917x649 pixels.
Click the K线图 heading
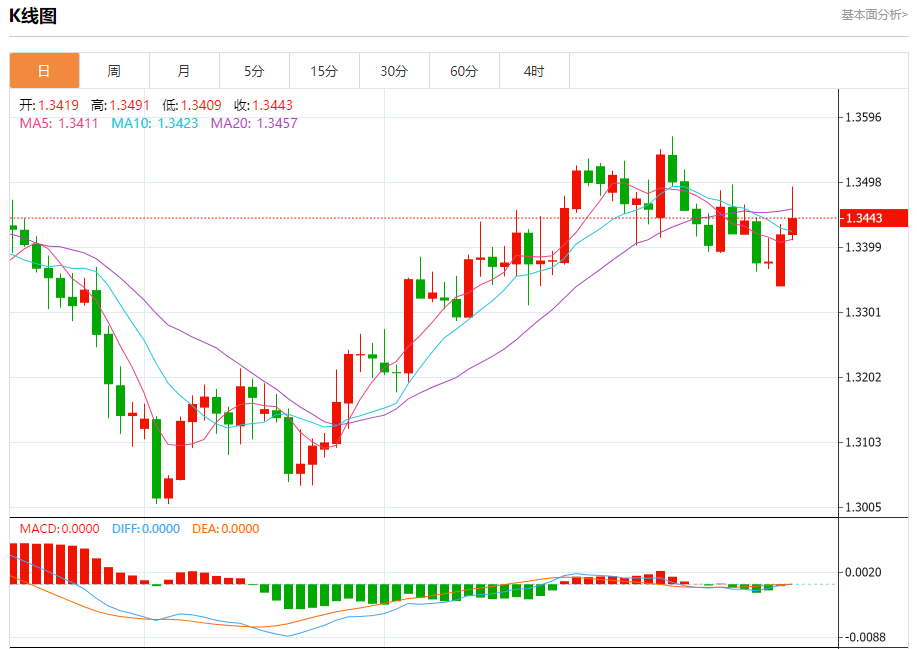click(x=33, y=16)
